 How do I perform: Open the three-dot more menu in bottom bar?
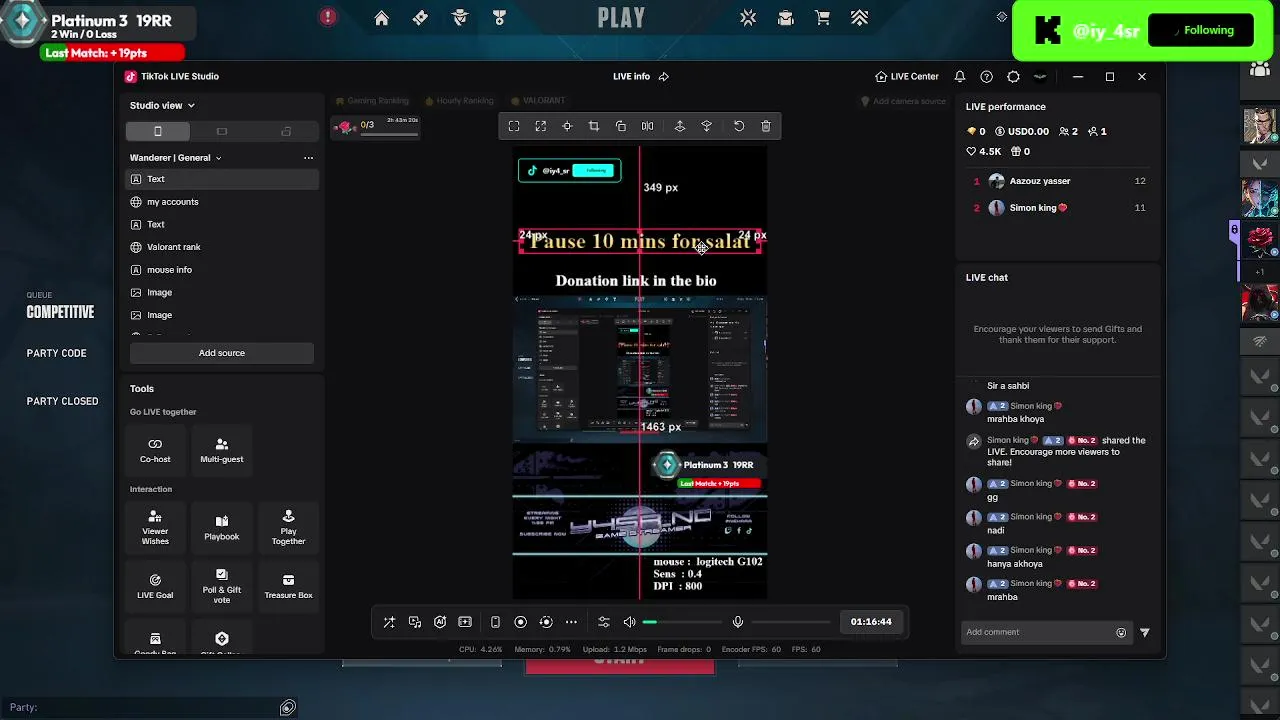(x=571, y=622)
